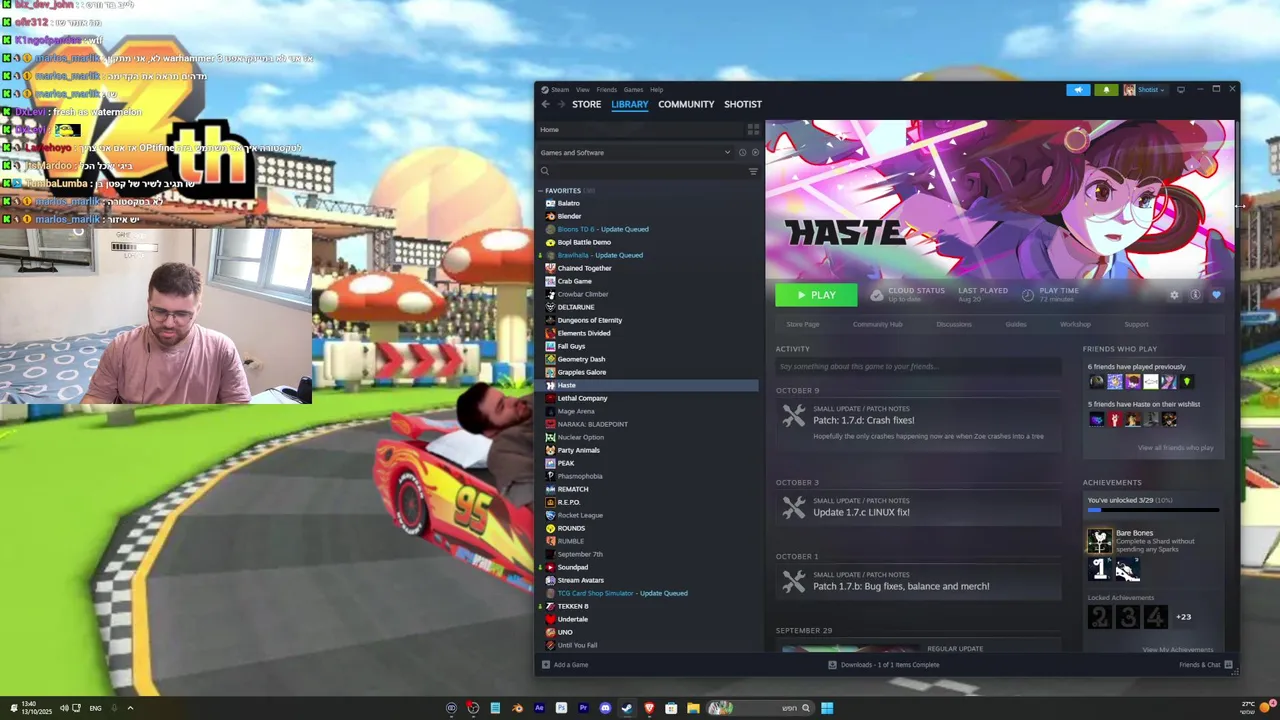This screenshot has height=720, width=1280.
Task: Switch to COMMUNITY tab
Action: [686, 104]
